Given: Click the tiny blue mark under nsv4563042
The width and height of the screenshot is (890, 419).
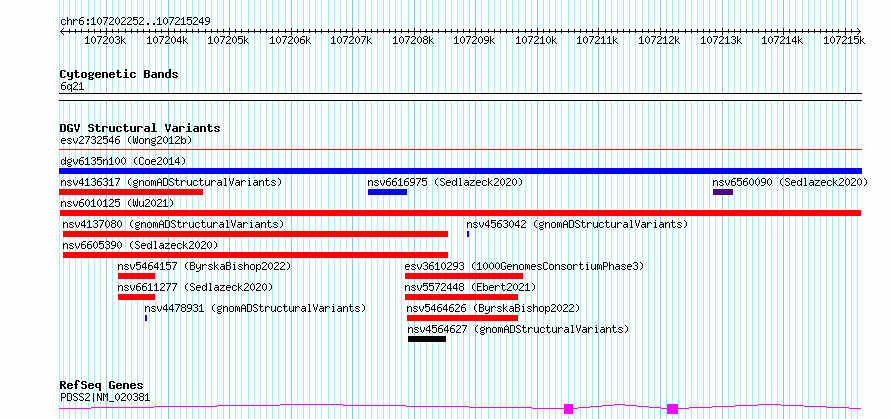Looking at the screenshot, I should [468, 234].
